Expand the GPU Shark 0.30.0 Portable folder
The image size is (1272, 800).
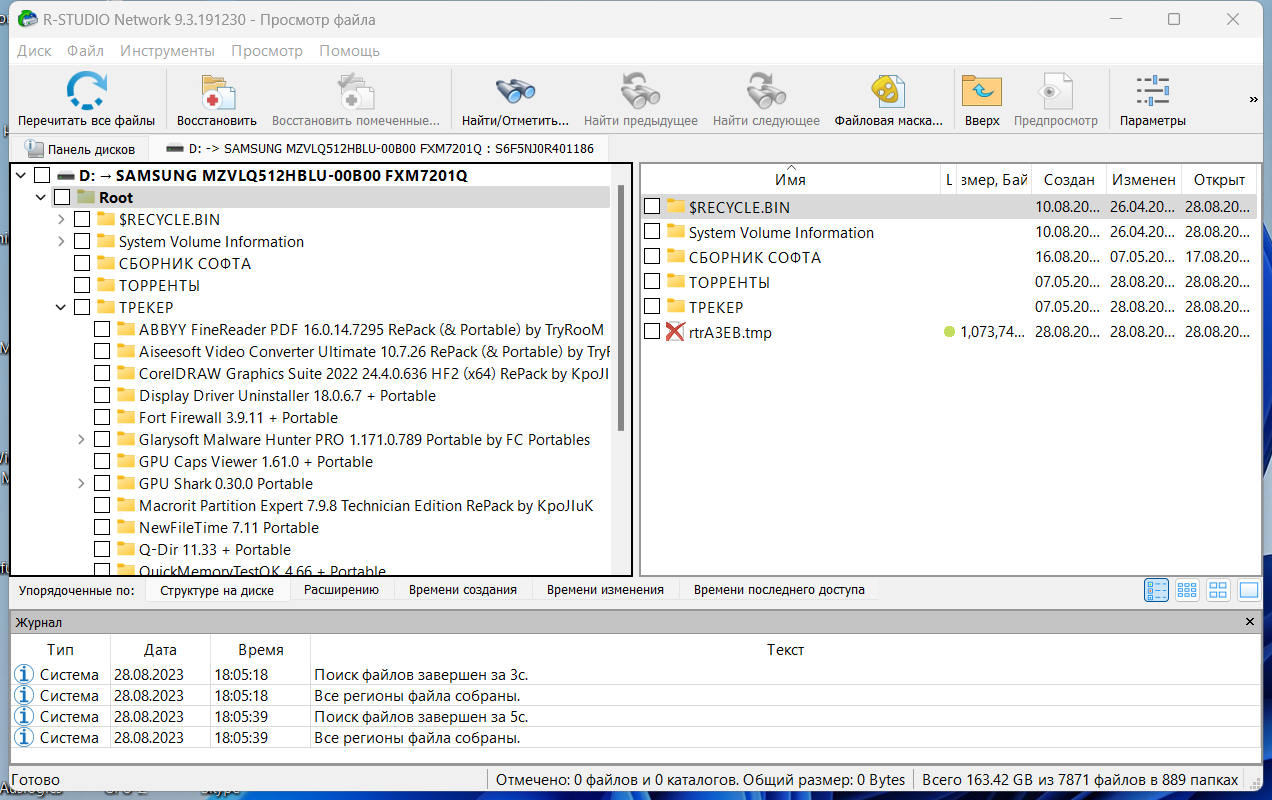coord(81,484)
